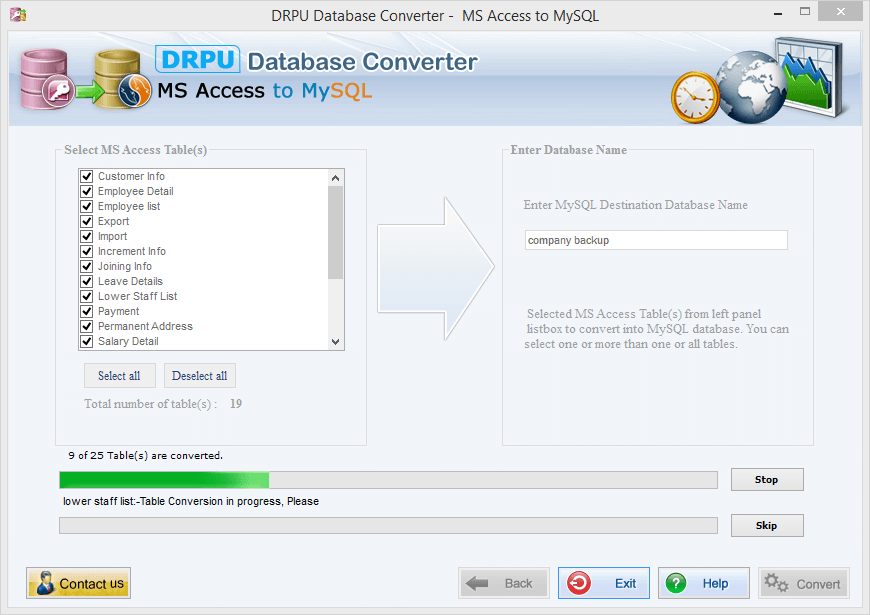Click the chart graphic icon in banner
The image size is (870, 615).
point(811,77)
